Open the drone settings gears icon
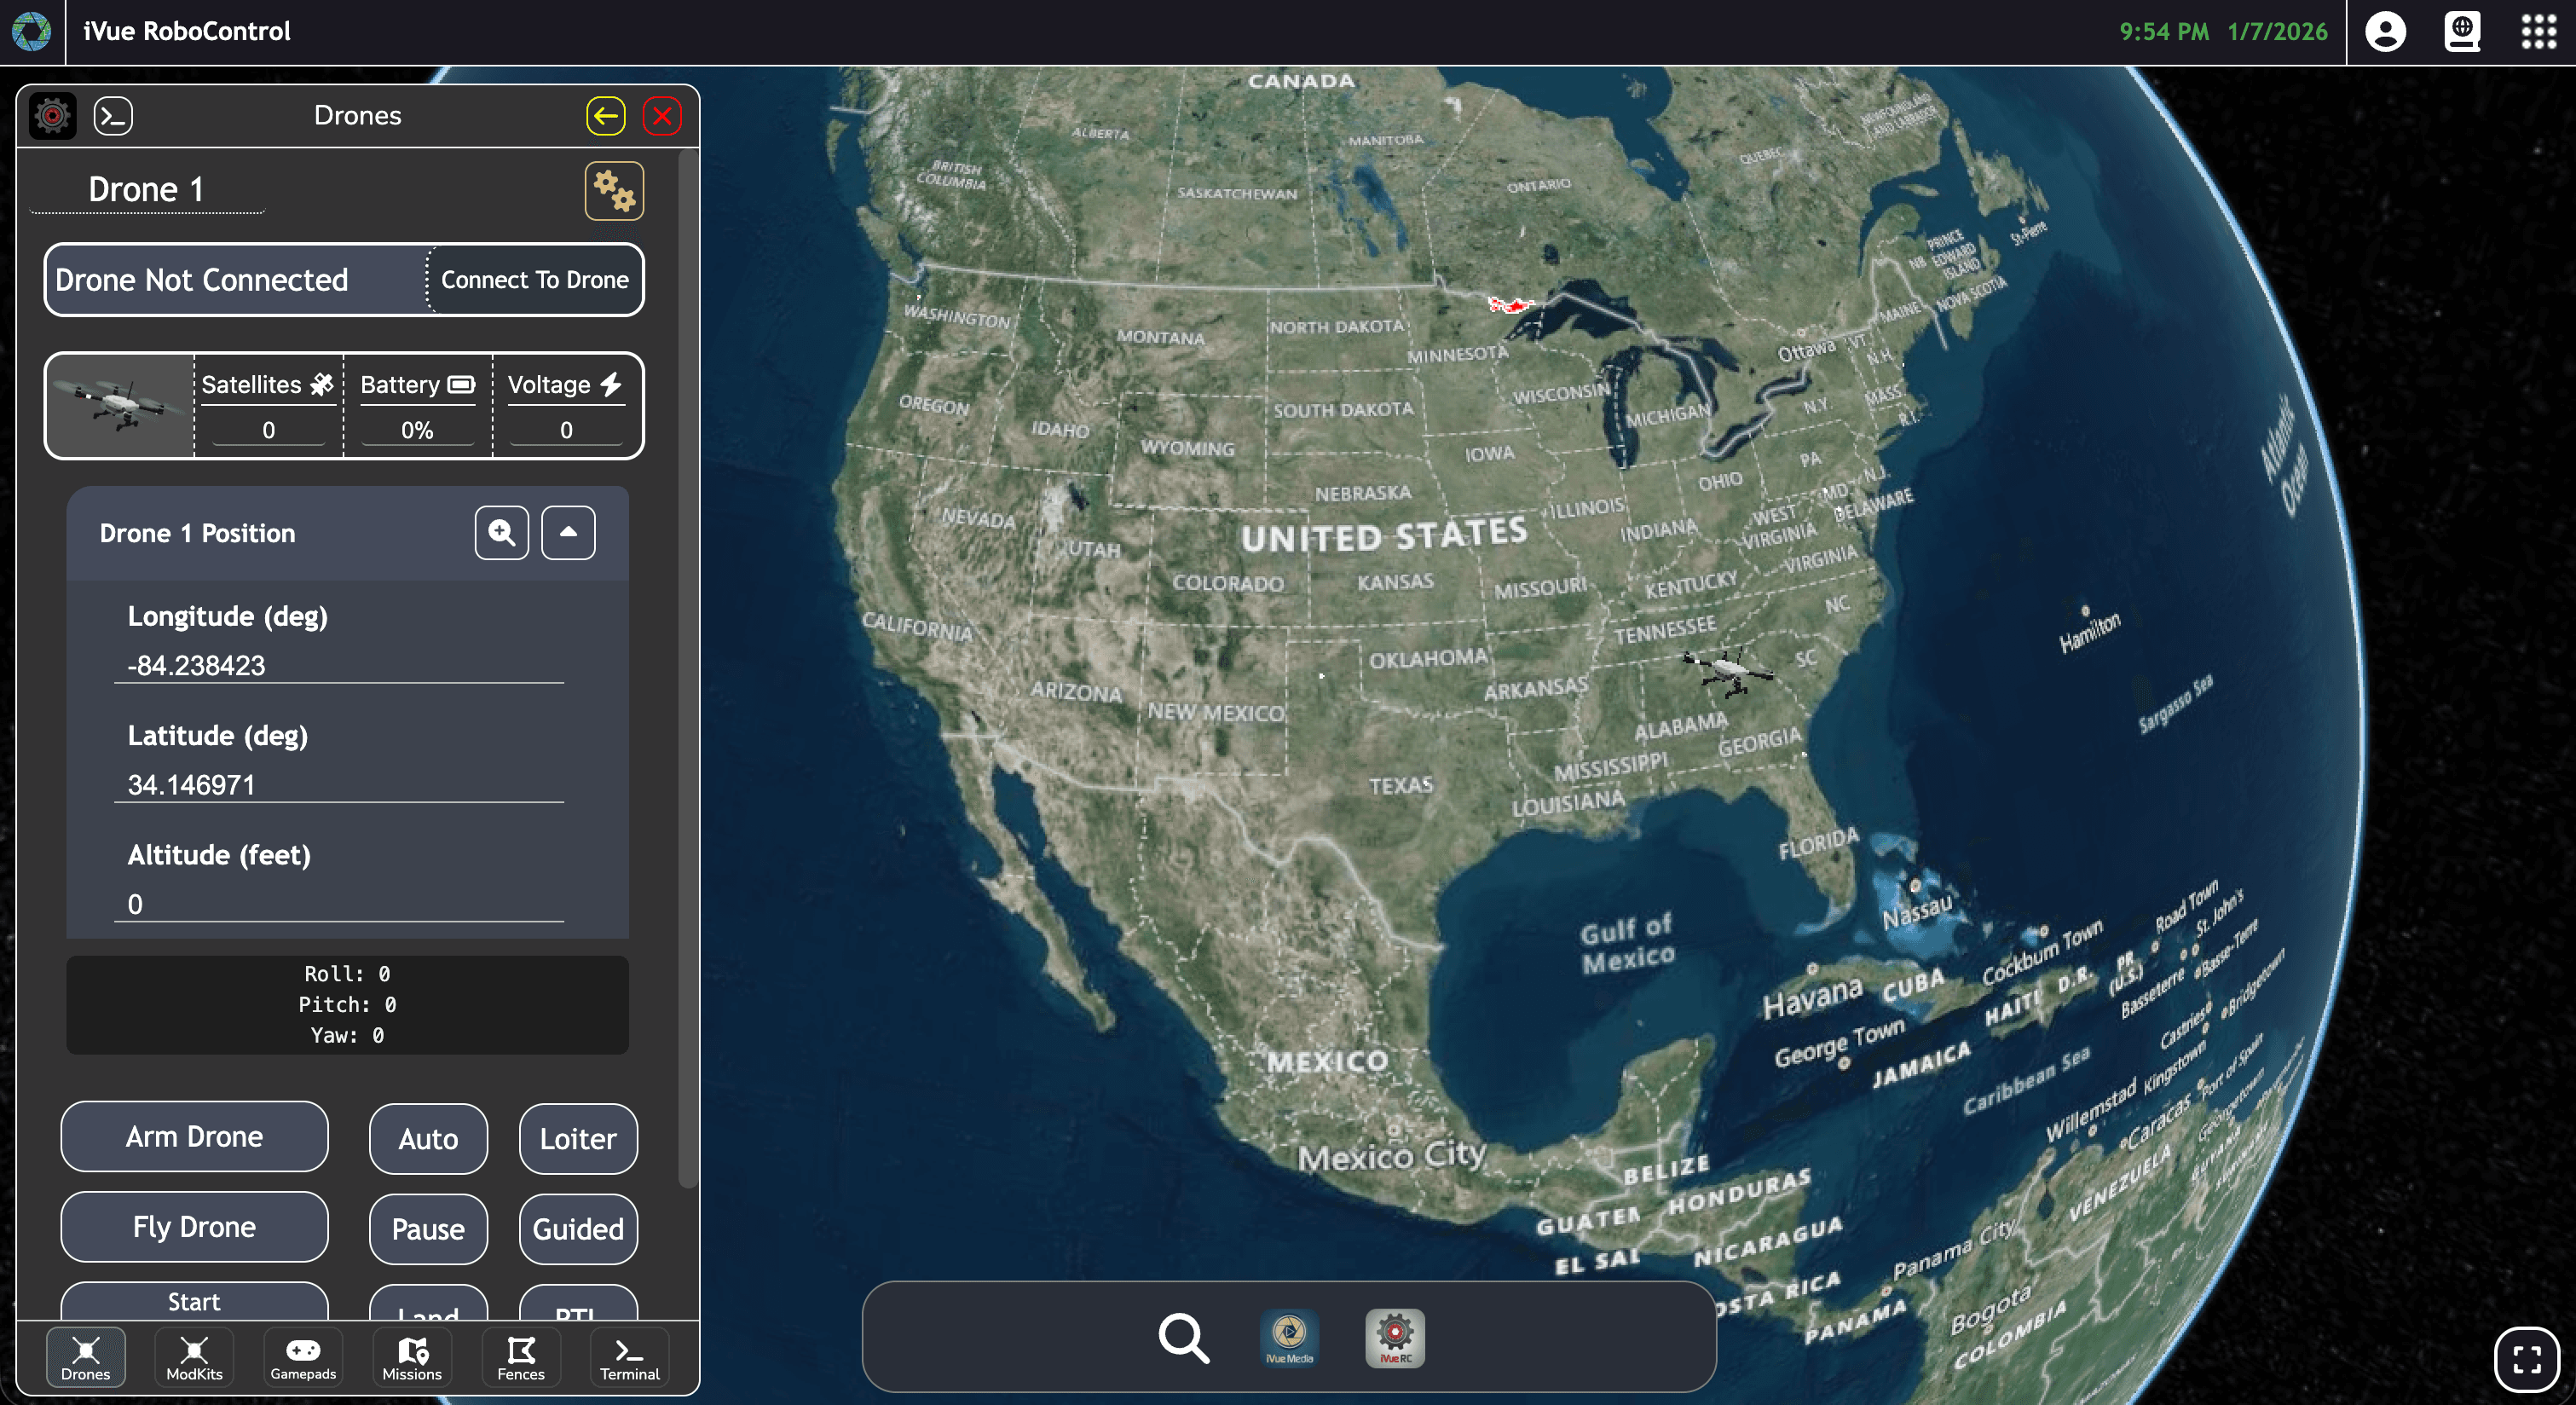Viewport: 2576px width, 1405px height. pos(613,190)
